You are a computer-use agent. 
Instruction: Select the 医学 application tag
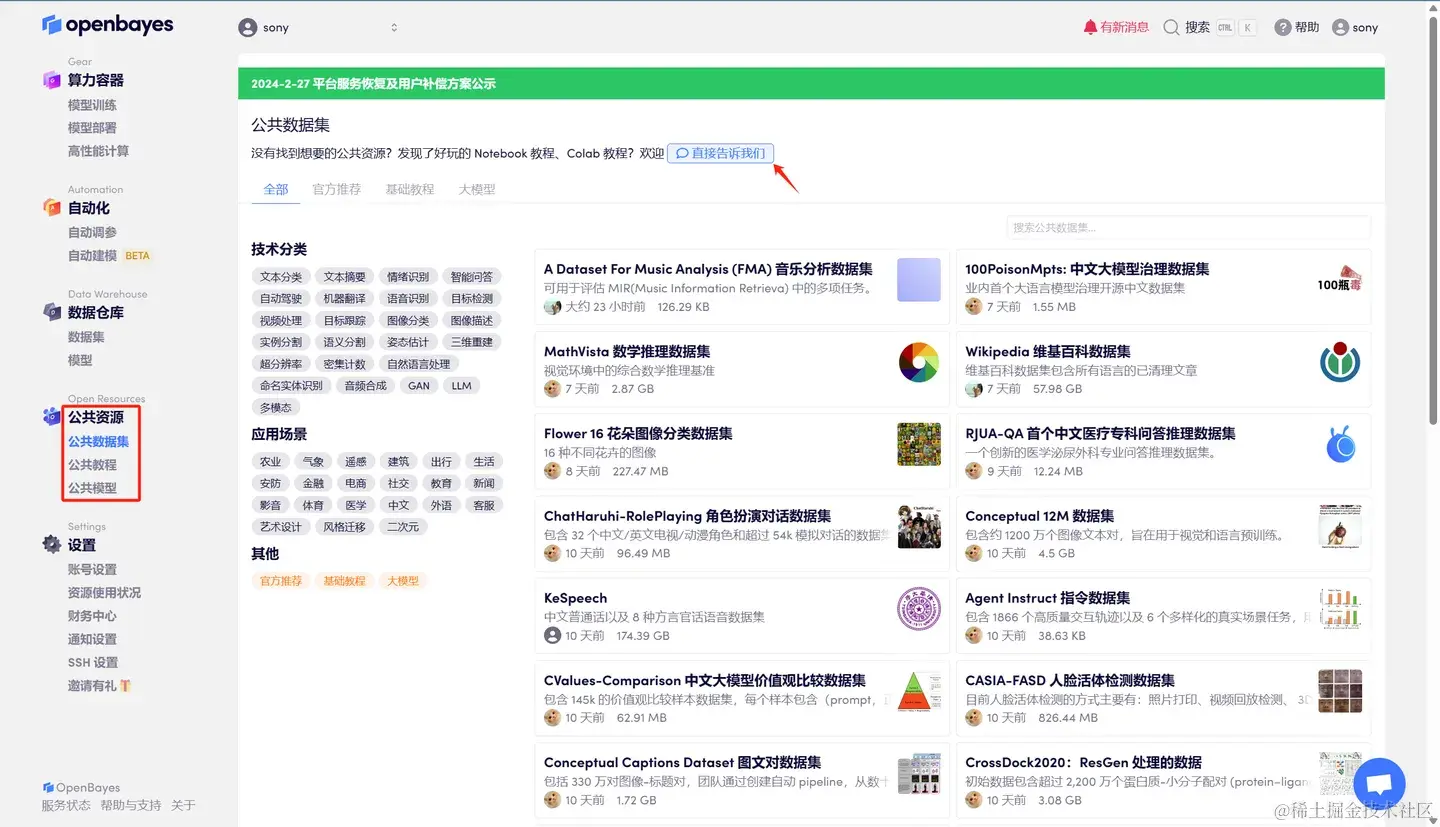[x=356, y=505]
